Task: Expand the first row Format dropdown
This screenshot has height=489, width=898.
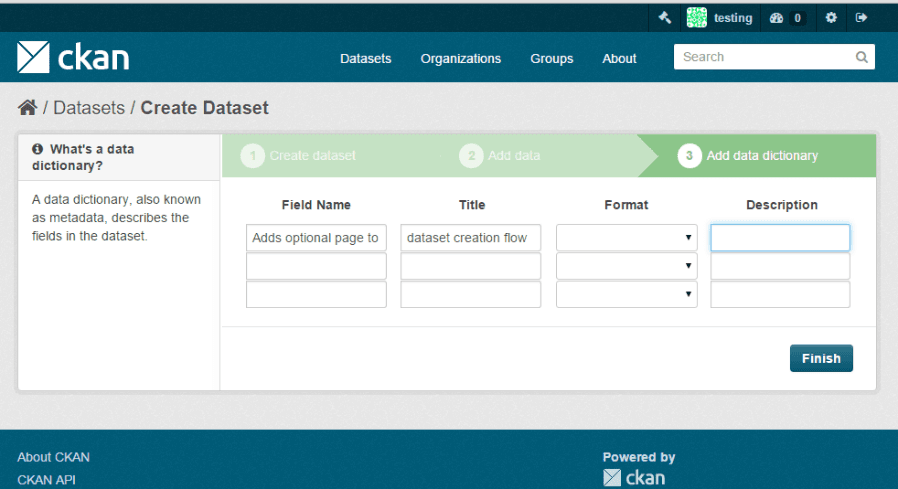Action: (x=626, y=238)
